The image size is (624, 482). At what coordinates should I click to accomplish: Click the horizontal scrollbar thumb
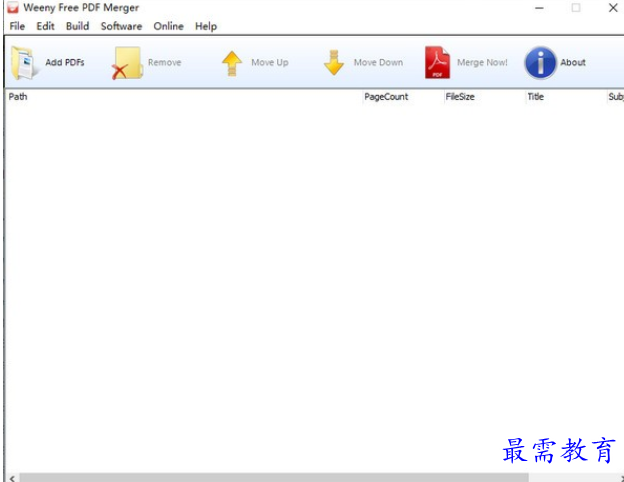(x=274, y=478)
